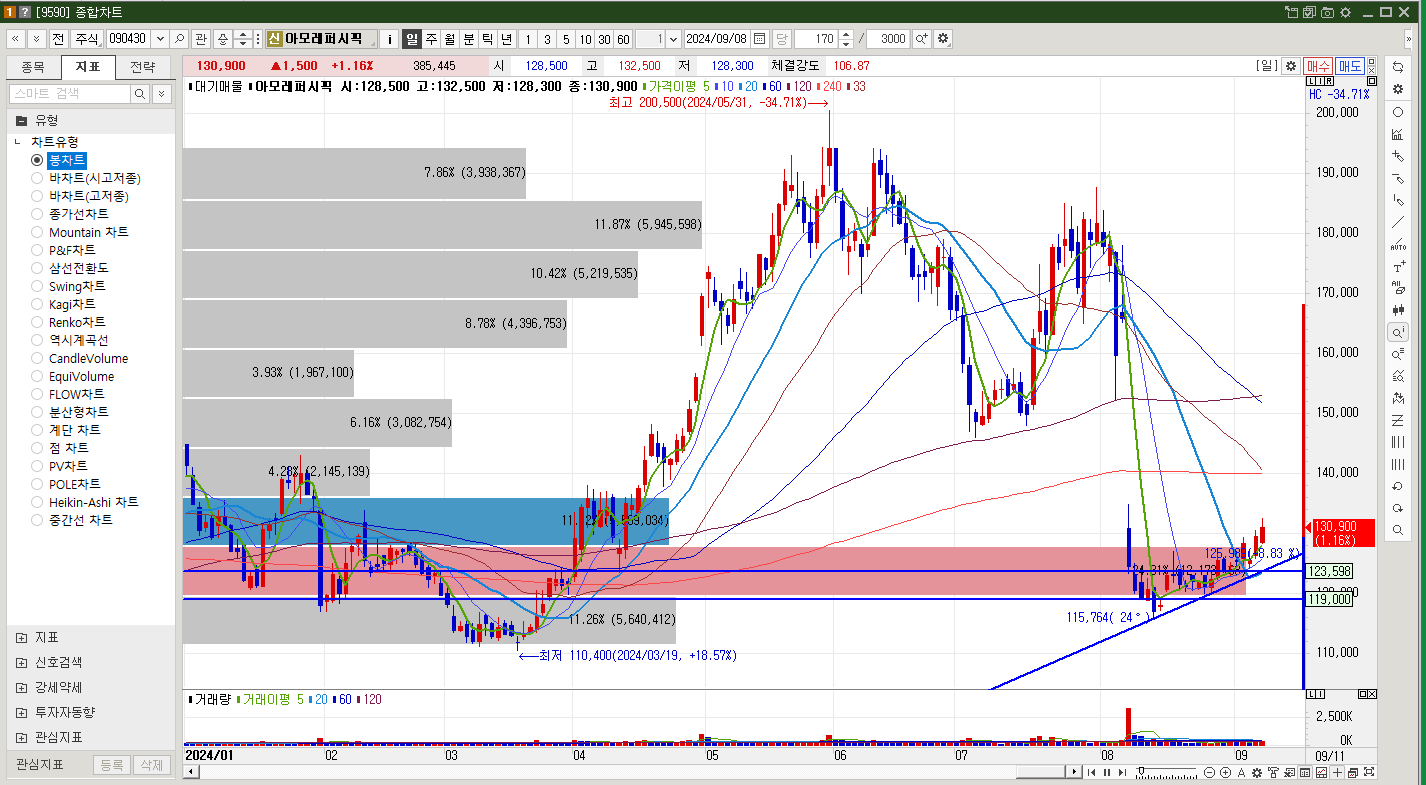The image size is (1426, 785).
Task: Click the 스마트 검색 input field
Action: click(69, 93)
